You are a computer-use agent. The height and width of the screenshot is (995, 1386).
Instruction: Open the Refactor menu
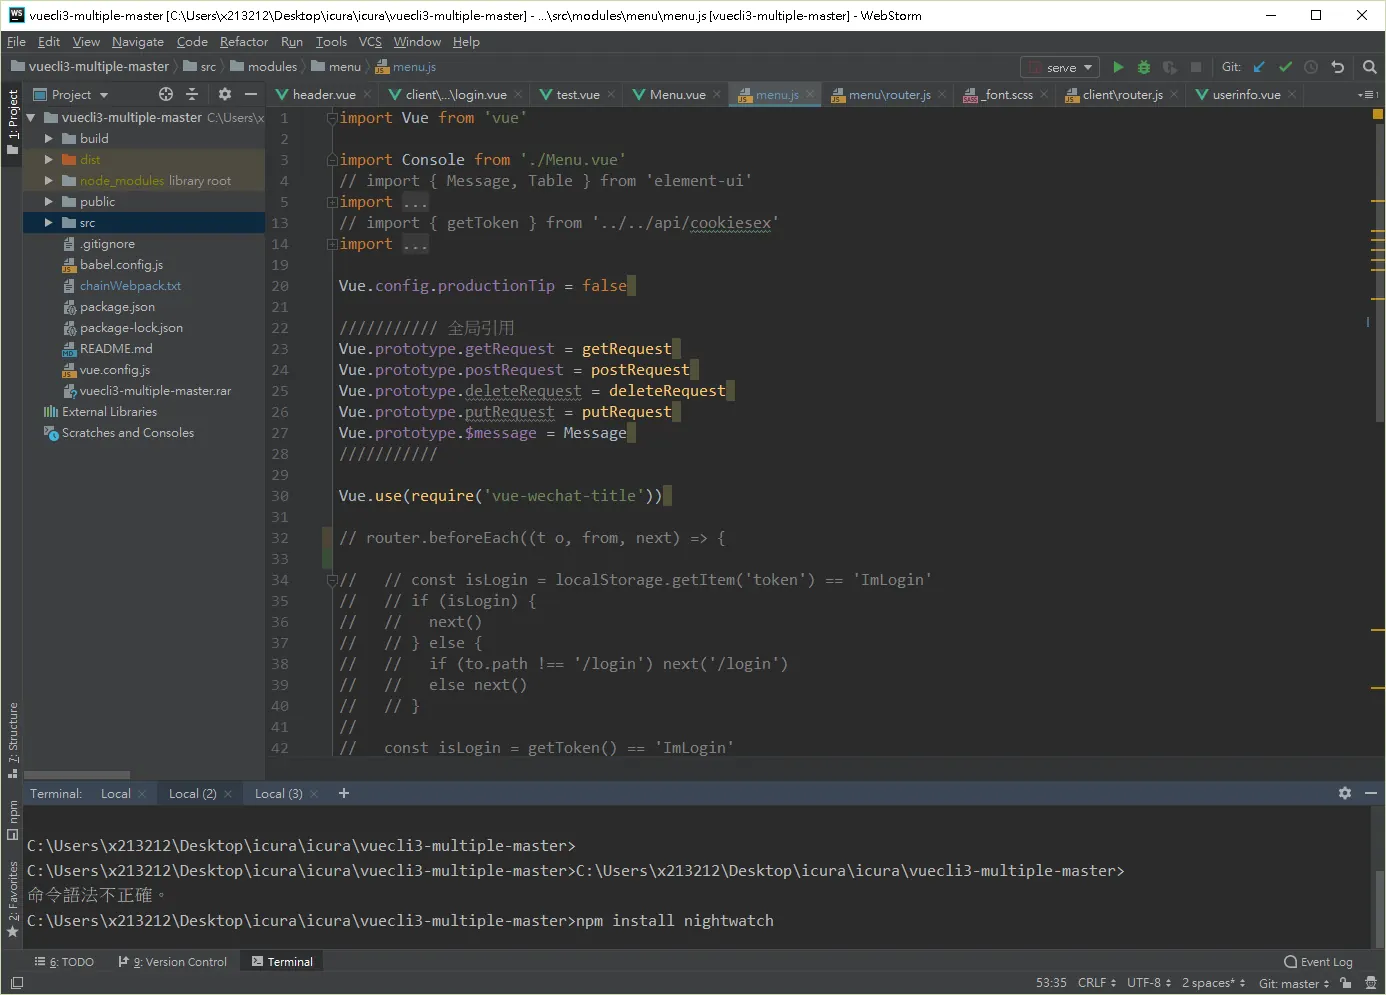coord(244,42)
